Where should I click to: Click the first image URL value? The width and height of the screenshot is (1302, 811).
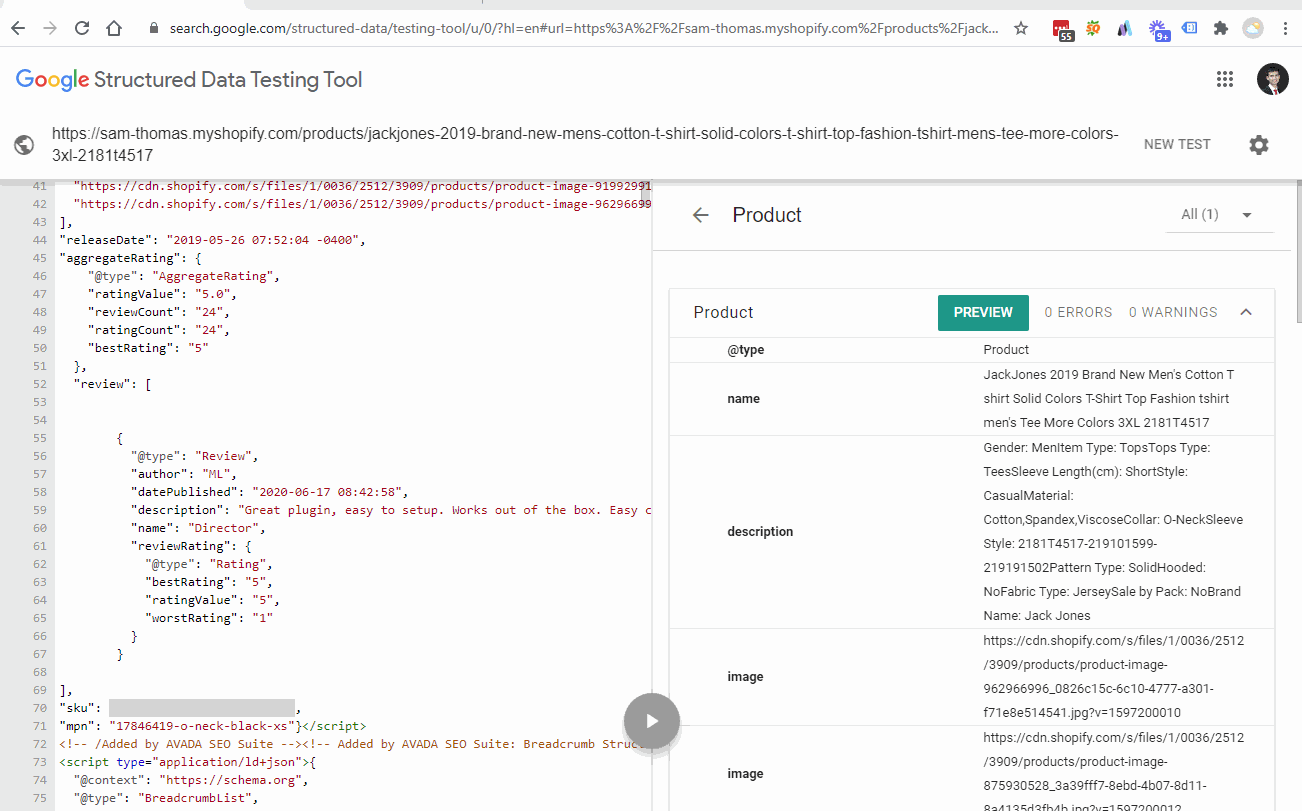coord(1113,676)
